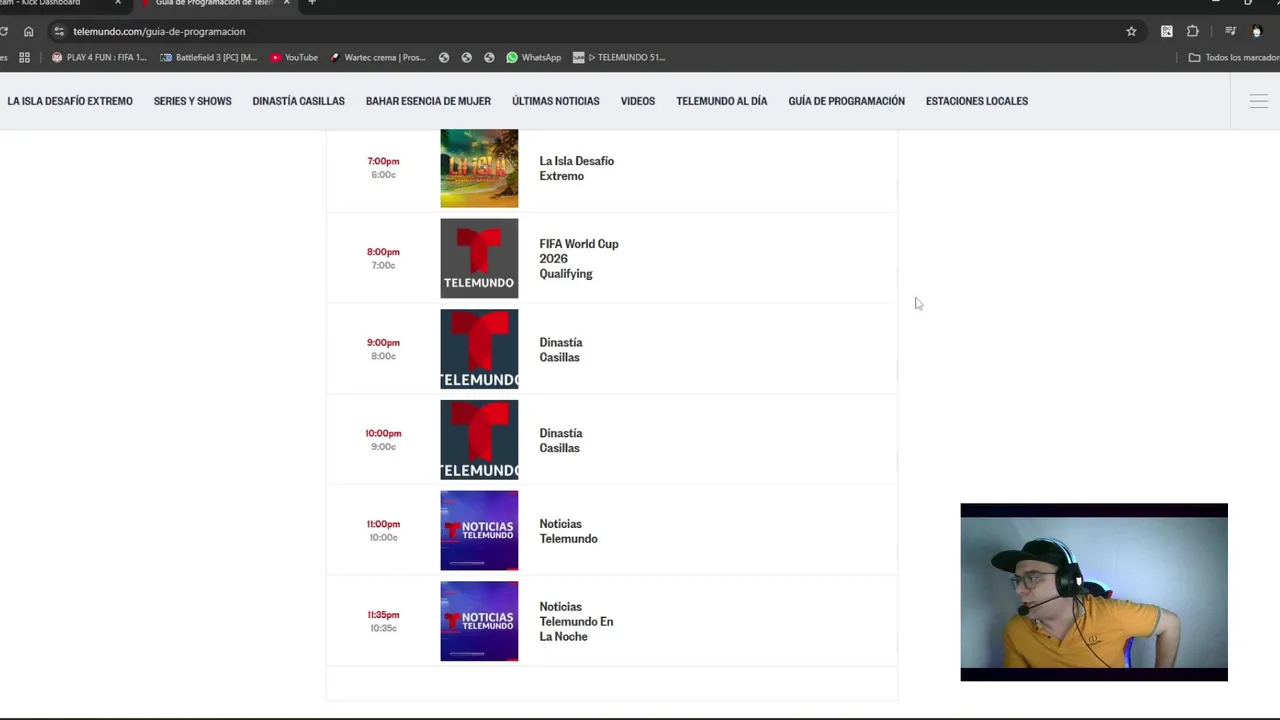The width and height of the screenshot is (1280, 720).
Task: Open the browser extensions puzzle icon
Action: 1192,31
